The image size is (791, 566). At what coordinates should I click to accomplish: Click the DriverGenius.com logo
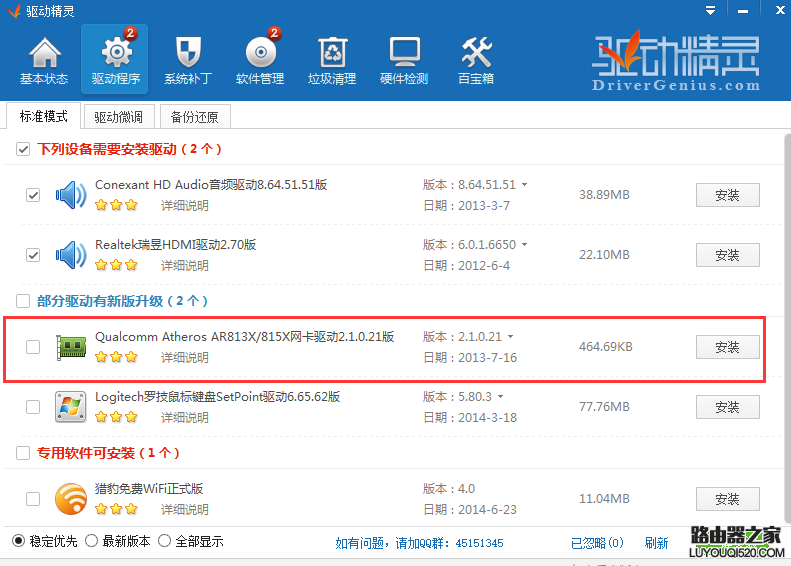pyautogui.click(x=676, y=62)
